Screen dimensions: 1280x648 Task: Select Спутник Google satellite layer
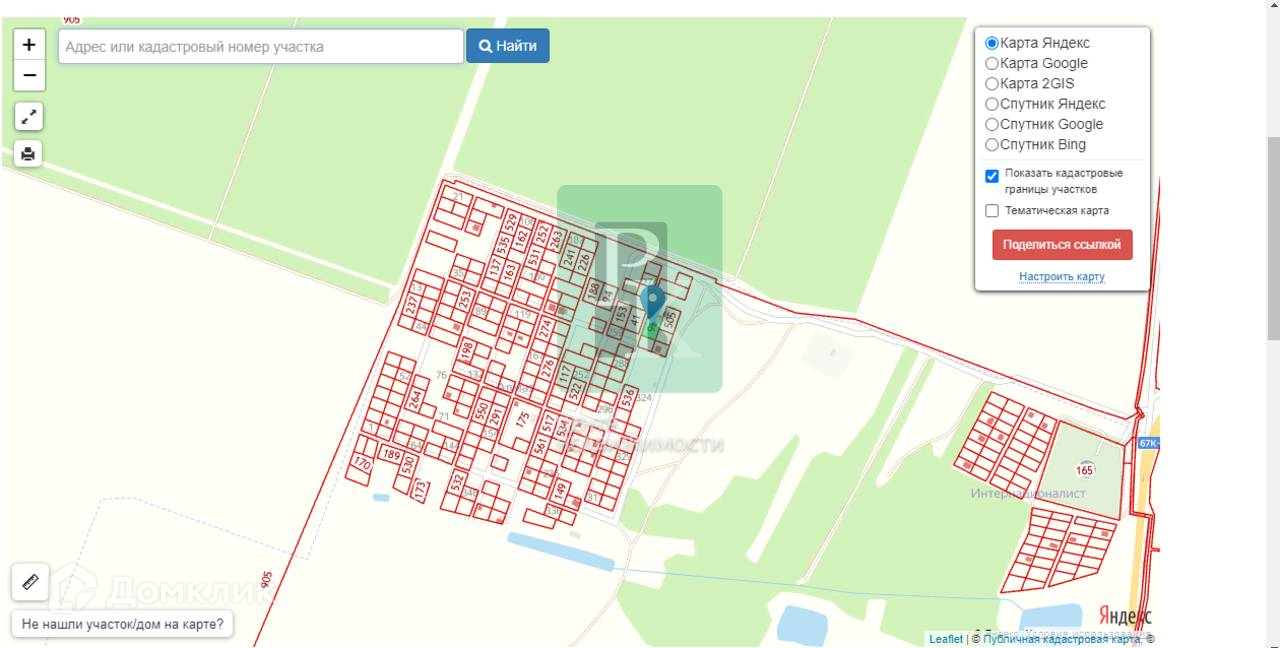point(992,125)
